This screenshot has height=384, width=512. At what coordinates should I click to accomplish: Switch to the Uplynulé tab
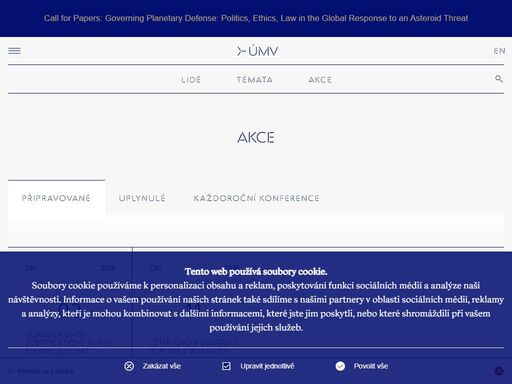[142, 198]
